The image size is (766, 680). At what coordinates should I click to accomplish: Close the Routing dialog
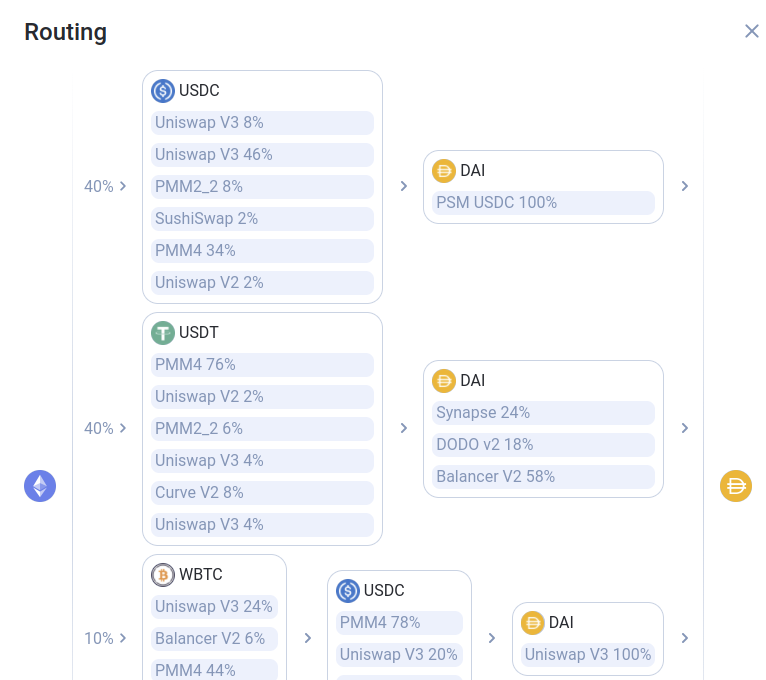click(x=752, y=31)
